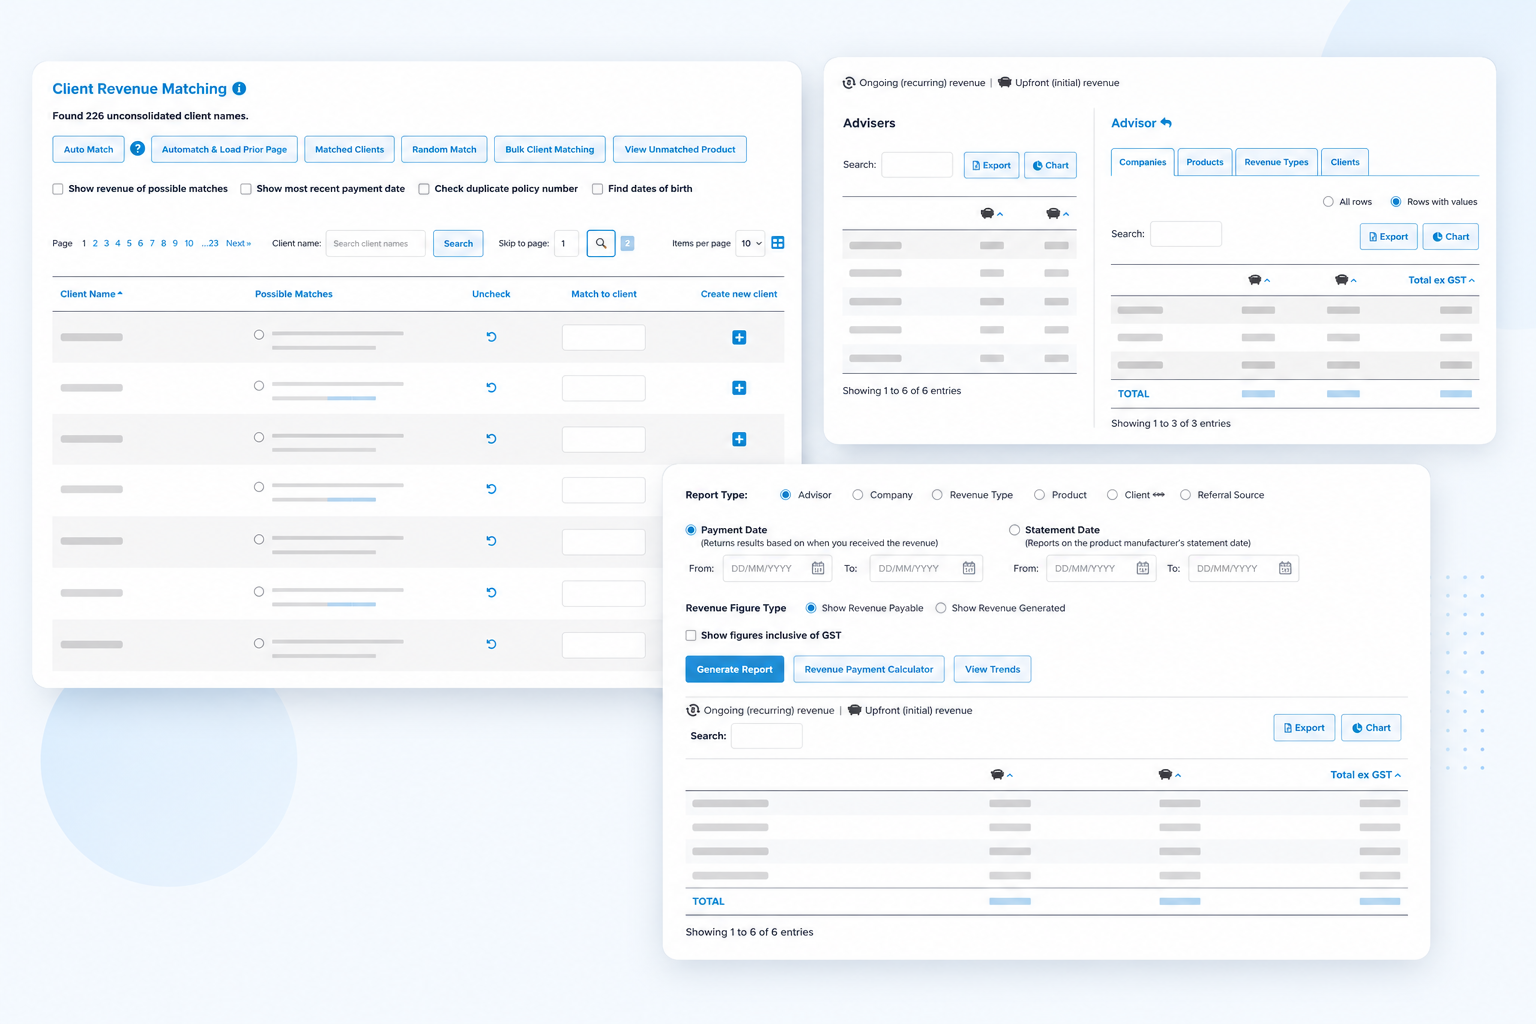Click View Unmatched Product button
1536x1024 pixels.
[680, 149]
